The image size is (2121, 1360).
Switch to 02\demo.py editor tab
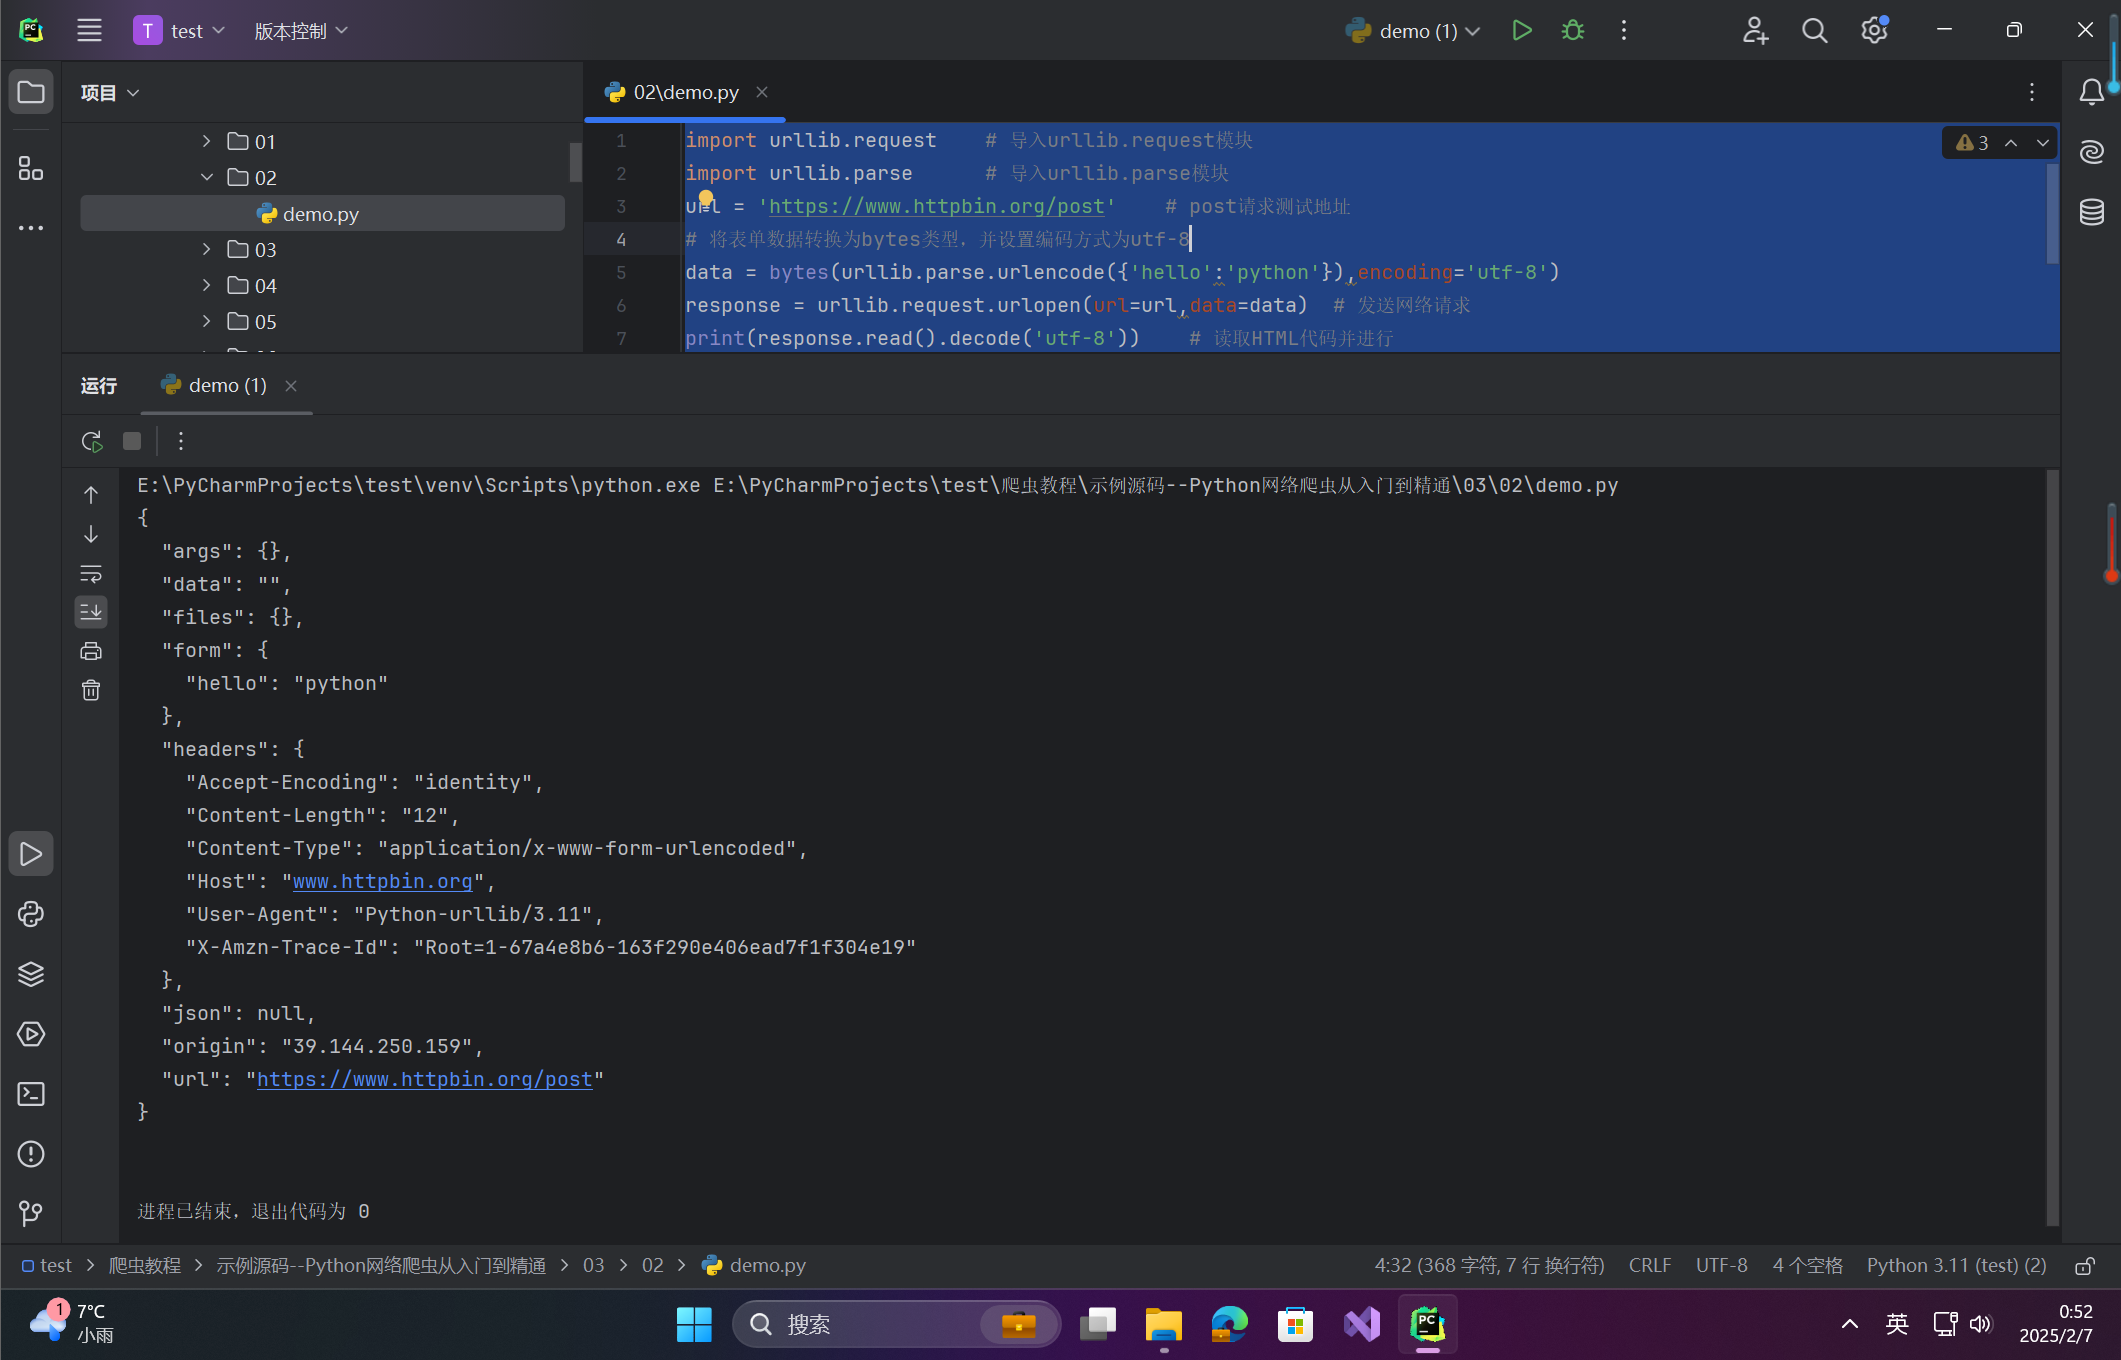[685, 92]
